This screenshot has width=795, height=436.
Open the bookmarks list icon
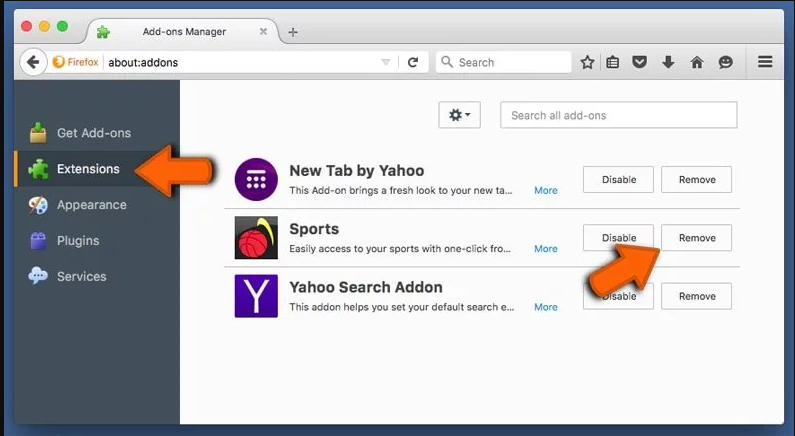612,62
